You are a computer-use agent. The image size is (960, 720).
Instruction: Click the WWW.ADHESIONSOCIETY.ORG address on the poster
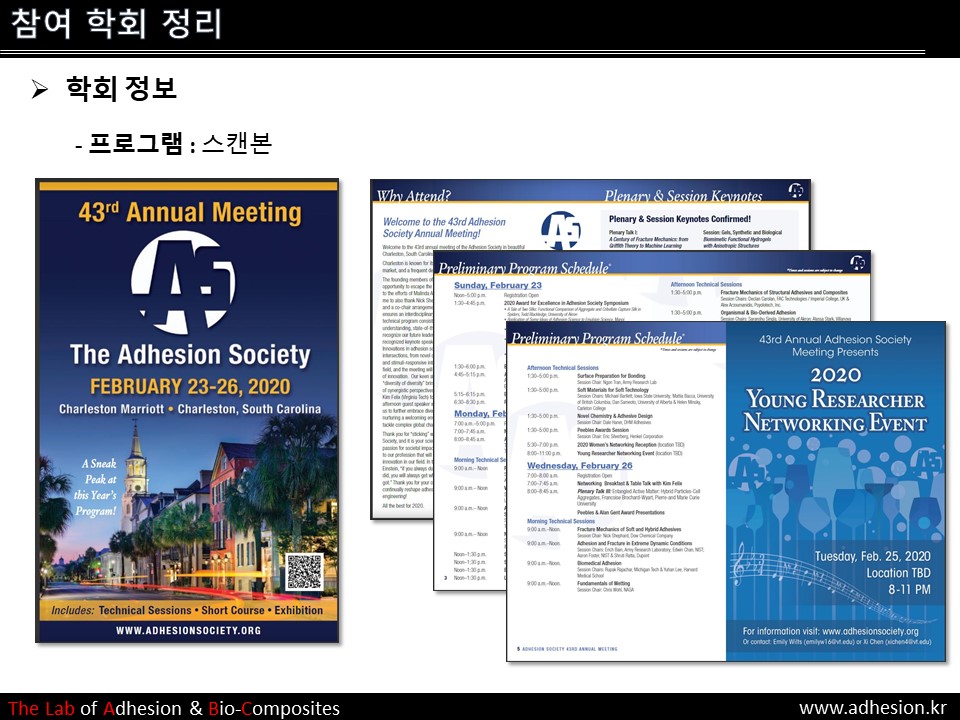pyautogui.click(x=188, y=630)
